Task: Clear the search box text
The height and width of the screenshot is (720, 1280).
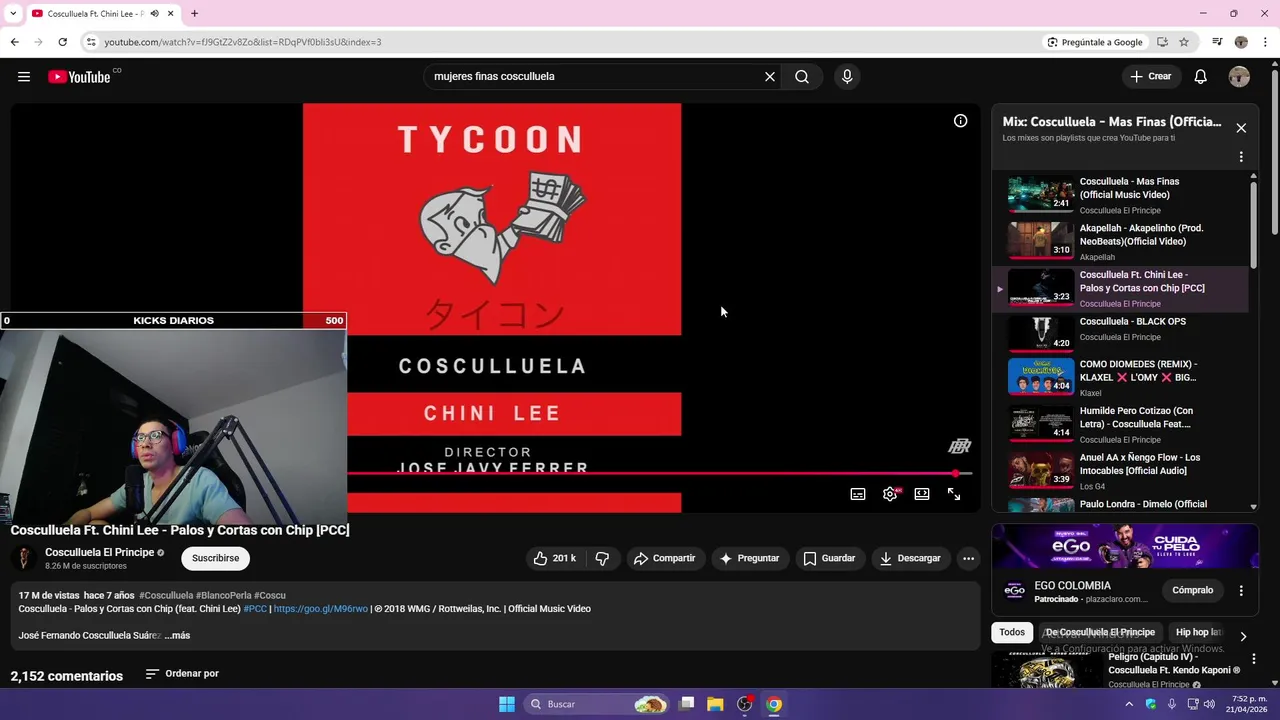Action: click(770, 77)
